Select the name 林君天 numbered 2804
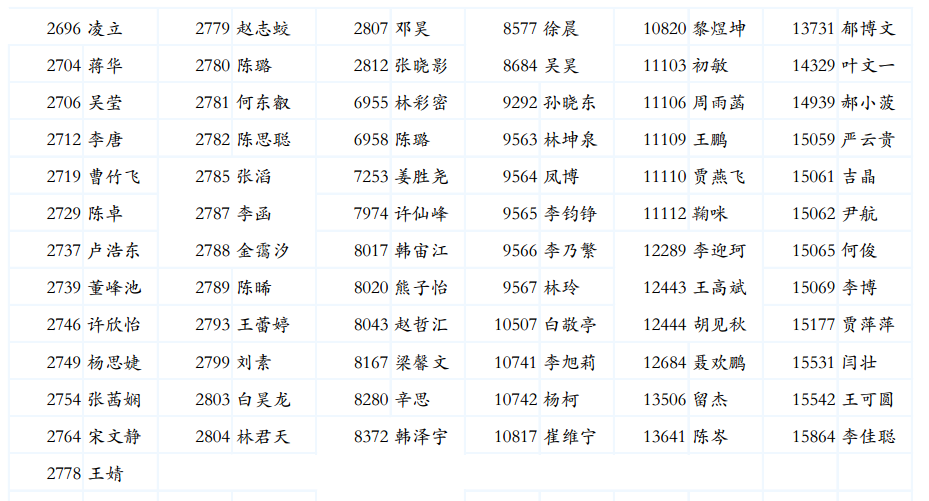This screenshot has height=501, width=929. [263, 436]
